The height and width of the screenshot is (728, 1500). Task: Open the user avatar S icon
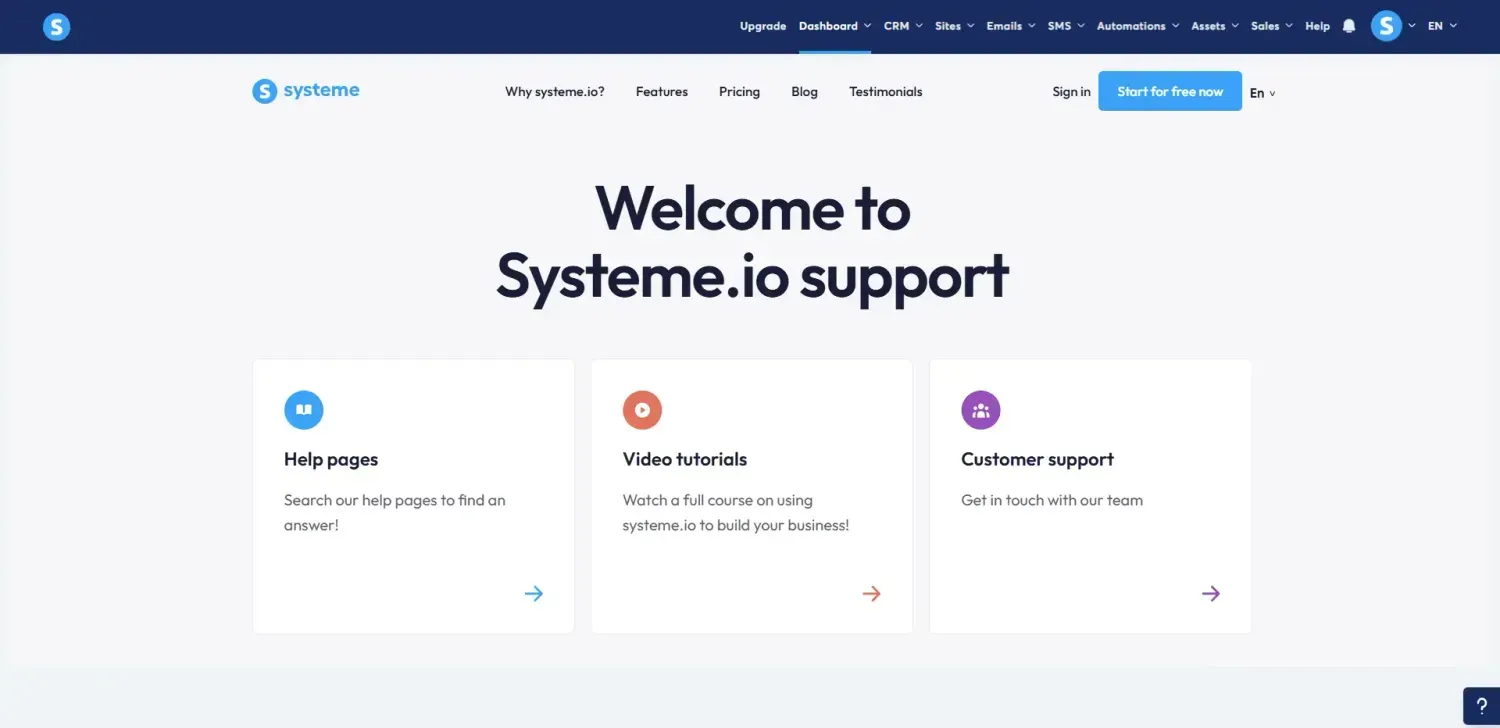(1386, 26)
